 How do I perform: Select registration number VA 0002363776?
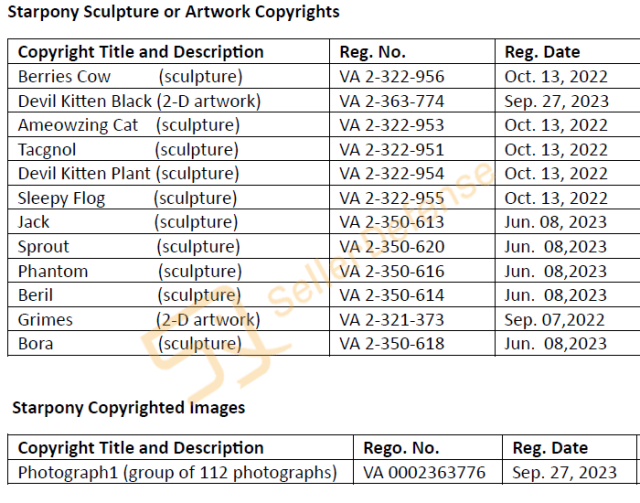tap(424, 473)
